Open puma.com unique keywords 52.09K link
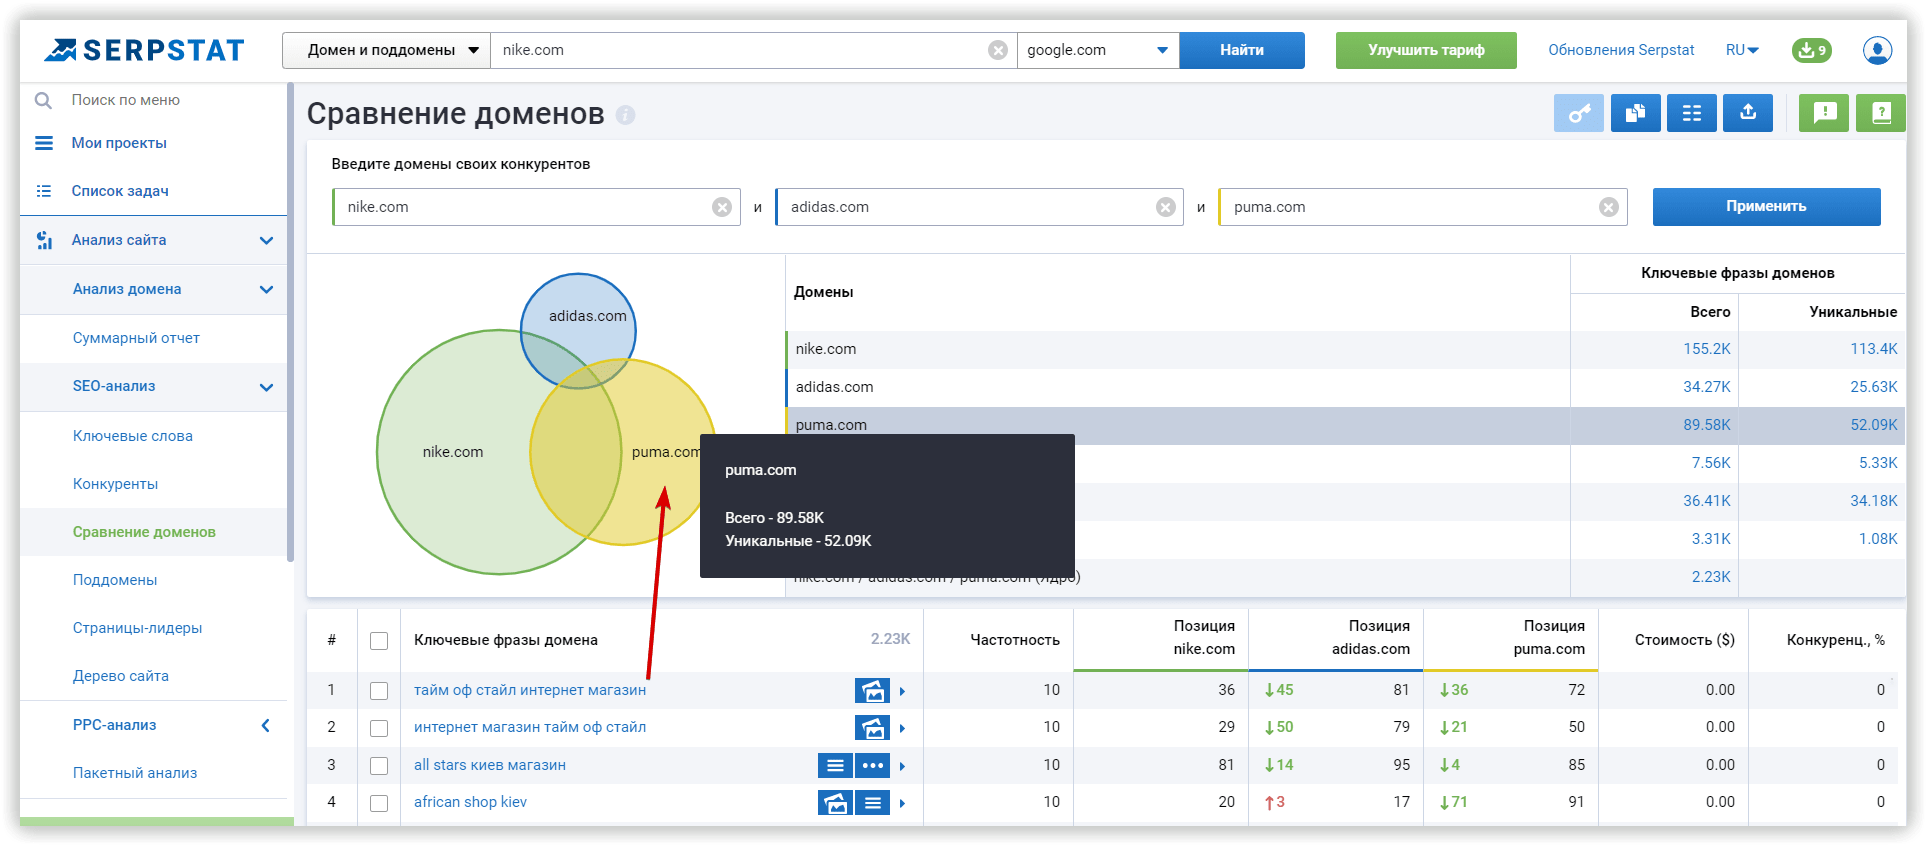 click(1873, 425)
